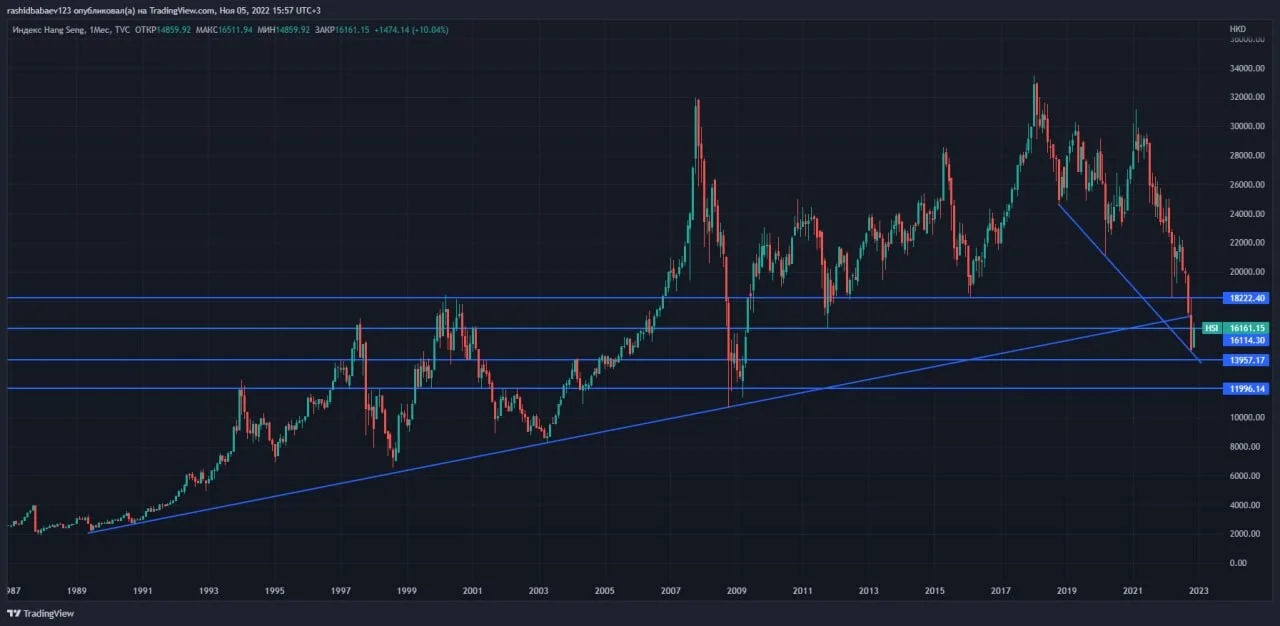Click the +1474.14 (+10.04%) change value
This screenshot has width=1280, height=626.
click(x=411, y=30)
